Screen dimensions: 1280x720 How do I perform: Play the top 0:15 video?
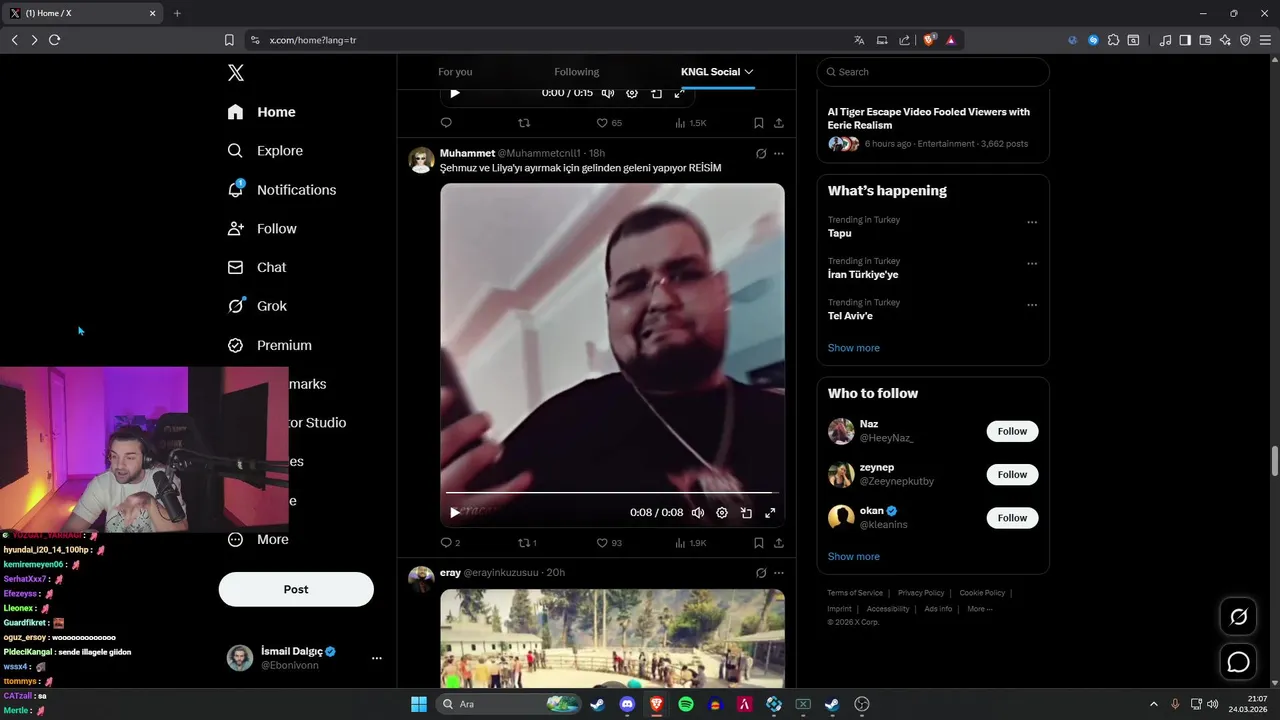coord(455,93)
